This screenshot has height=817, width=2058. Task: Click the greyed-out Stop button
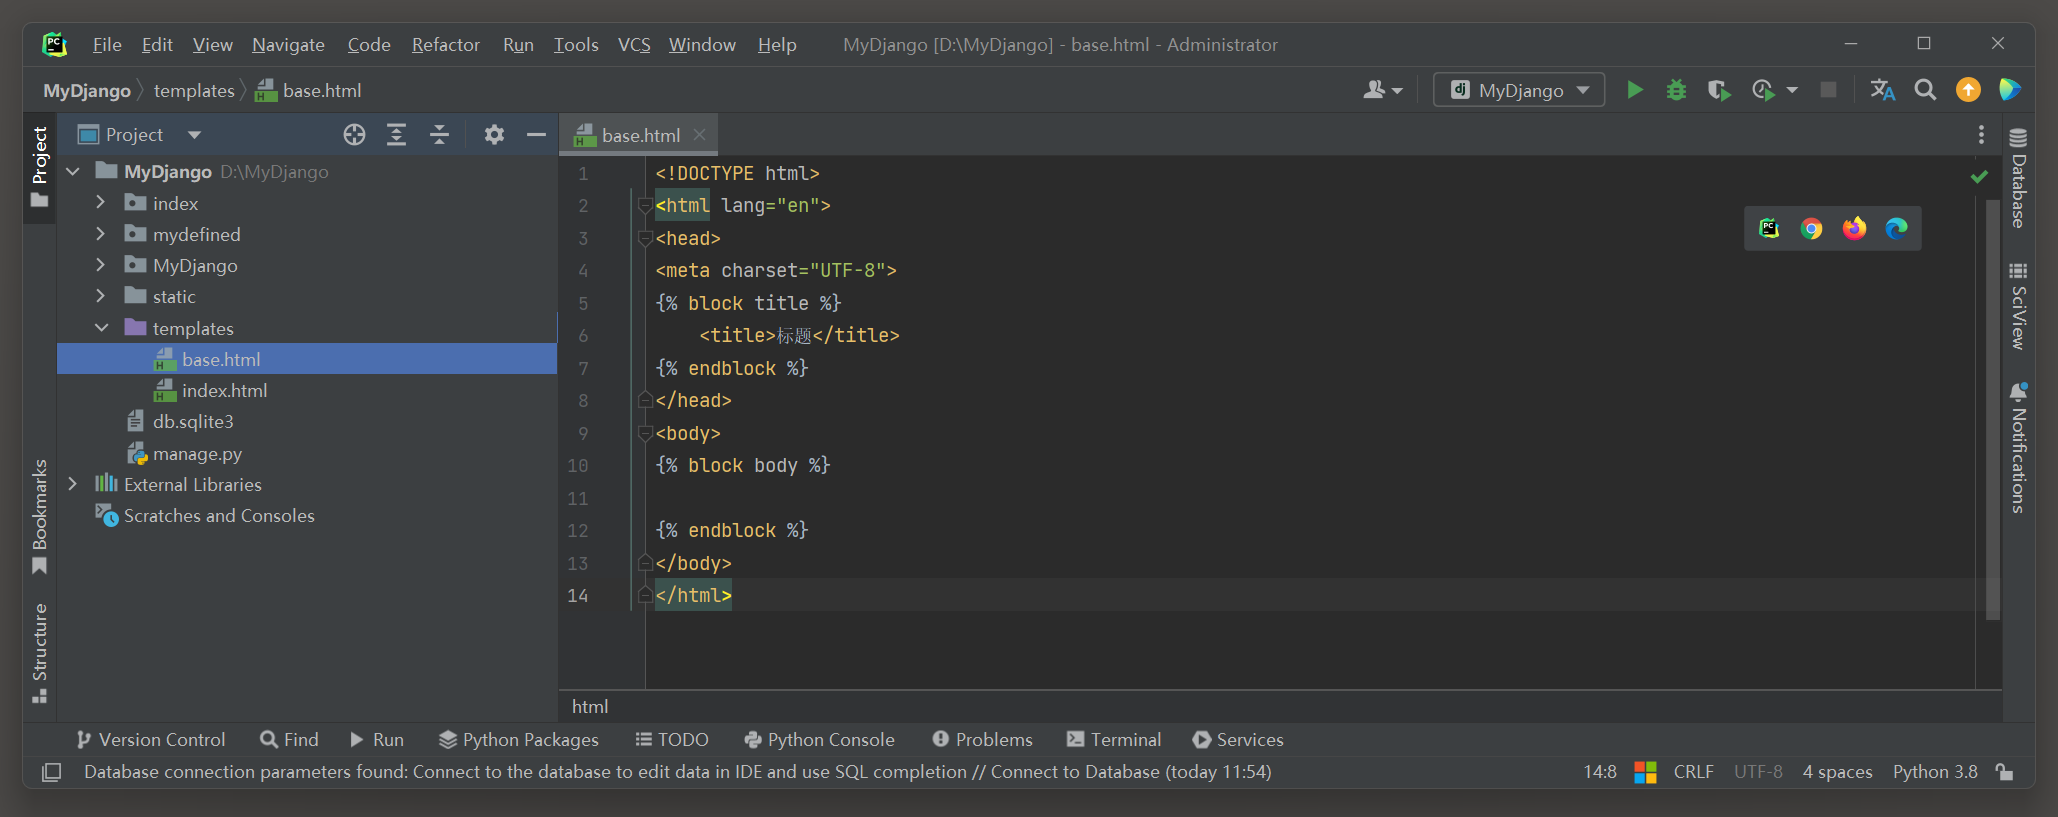pos(1828,90)
